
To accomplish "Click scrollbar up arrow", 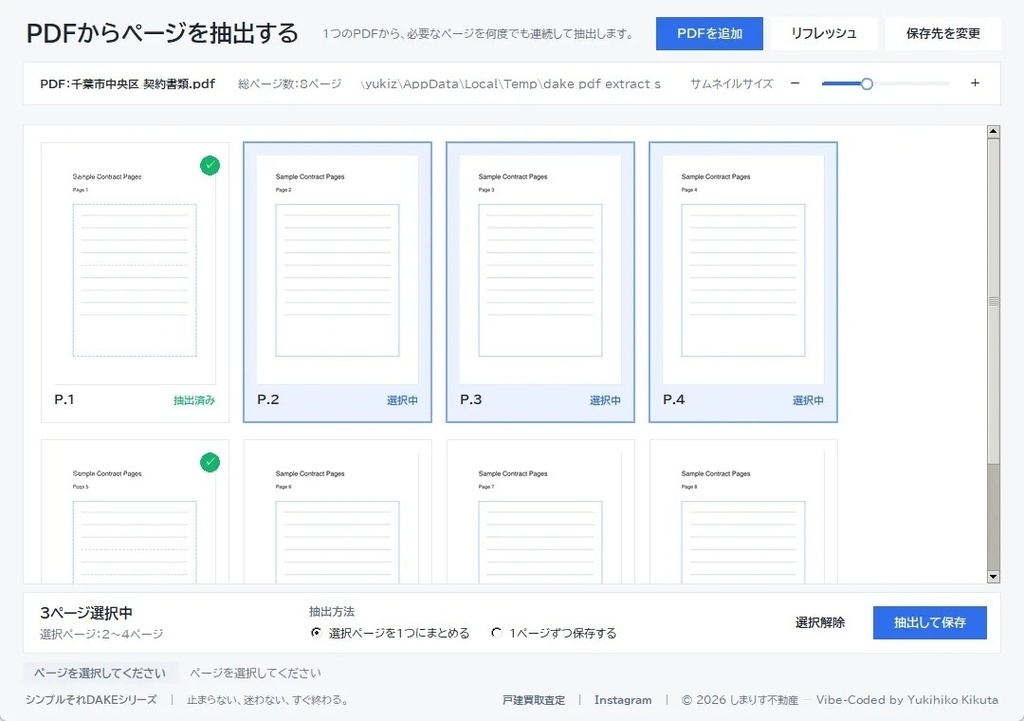I will [x=993, y=131].
